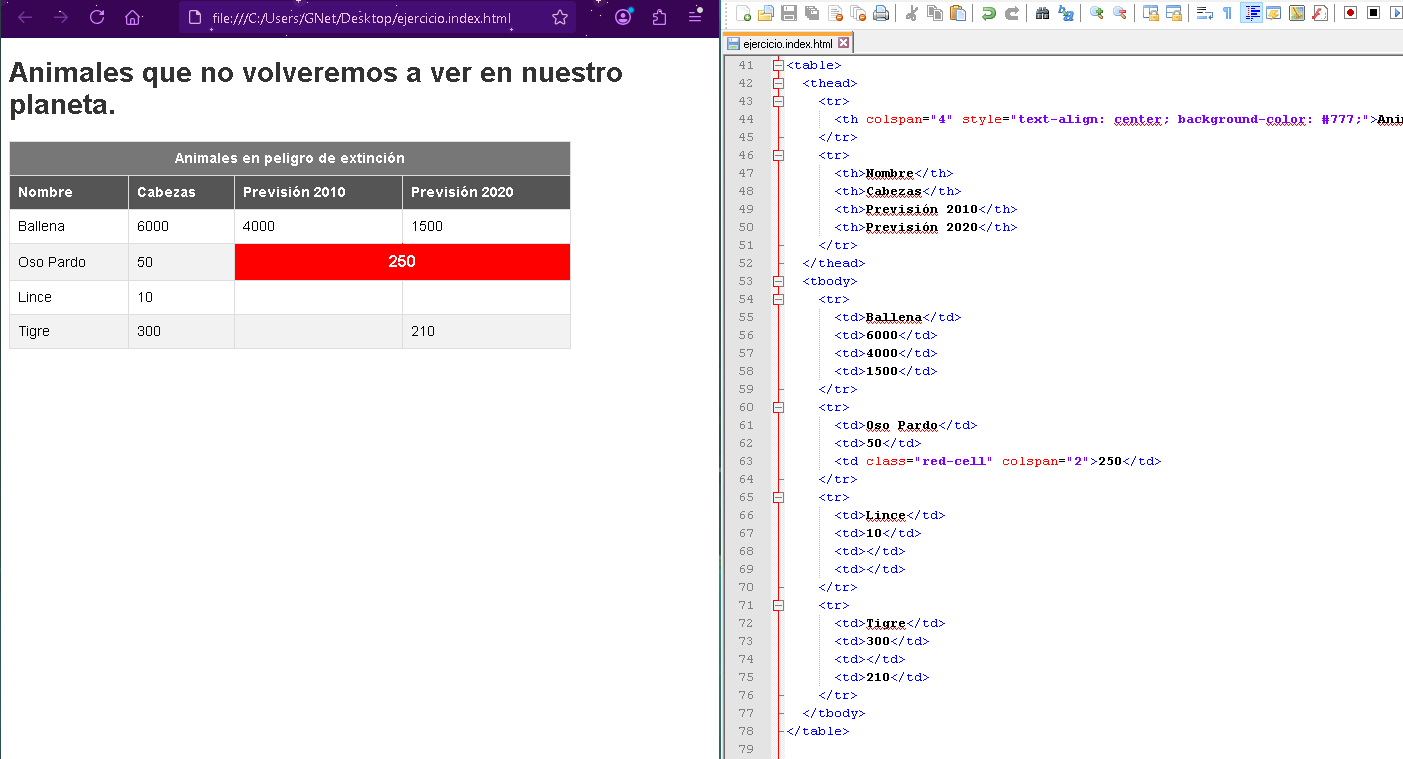Open Find with the binoculars icon

[x=1042, y=13]
